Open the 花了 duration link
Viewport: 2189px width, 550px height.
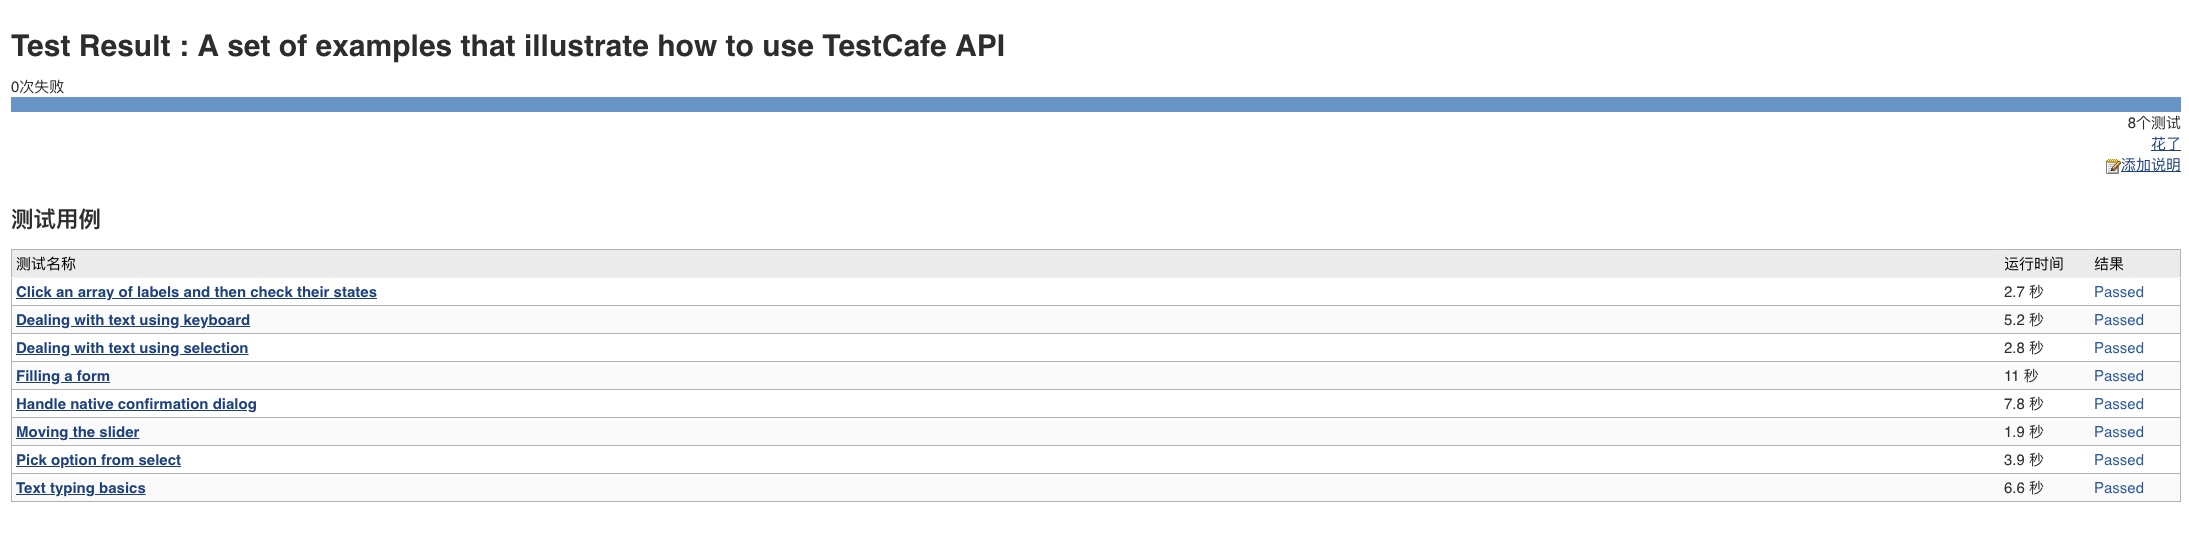click(x=2165, y=144)
